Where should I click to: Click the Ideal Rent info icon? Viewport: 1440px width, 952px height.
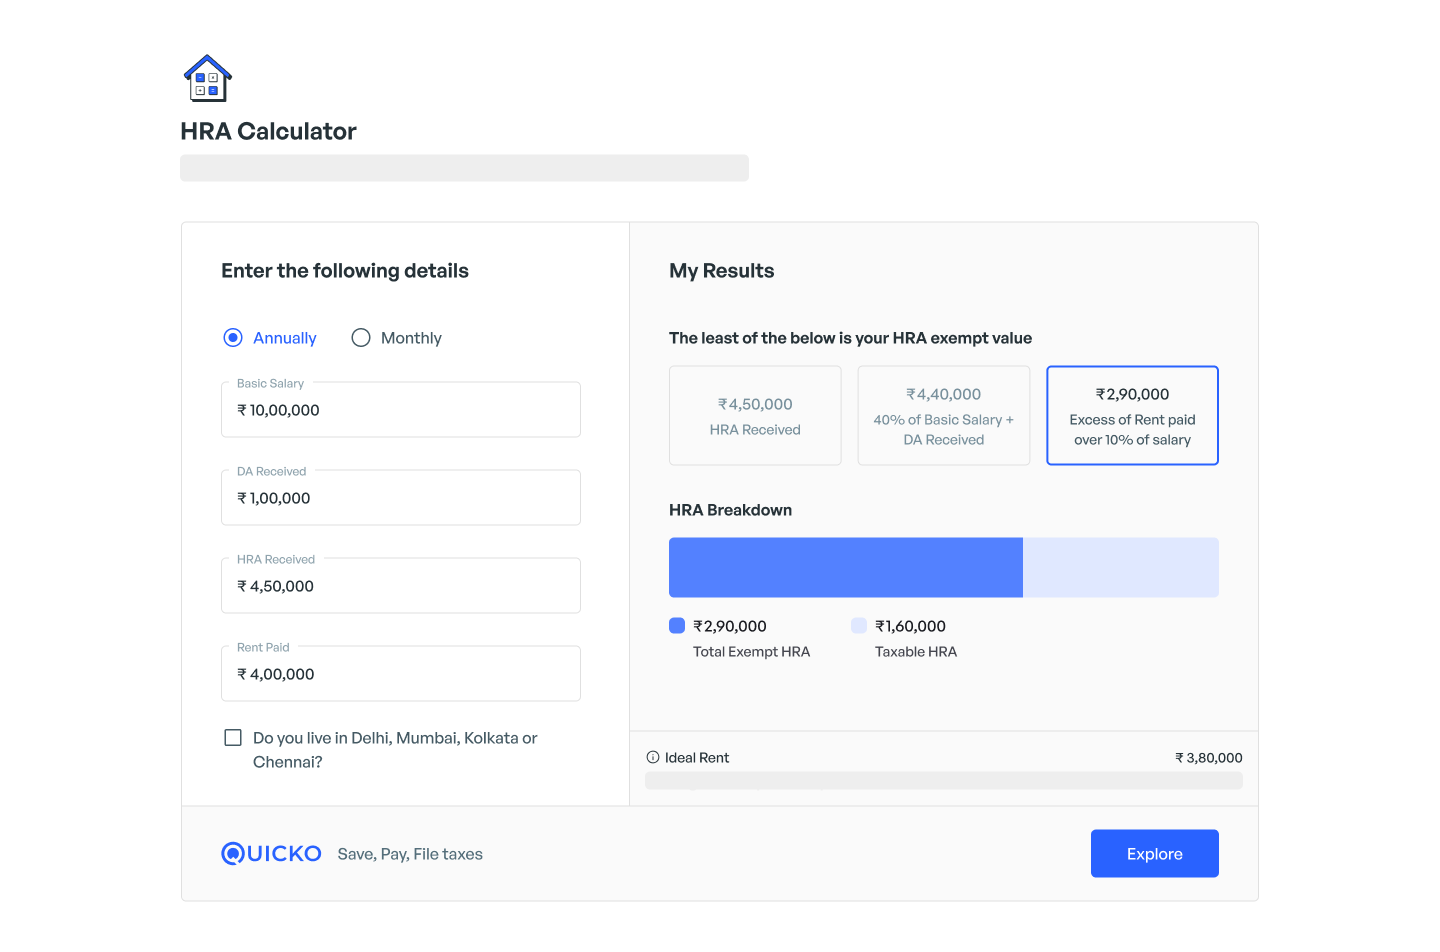[x=653, y=757]
